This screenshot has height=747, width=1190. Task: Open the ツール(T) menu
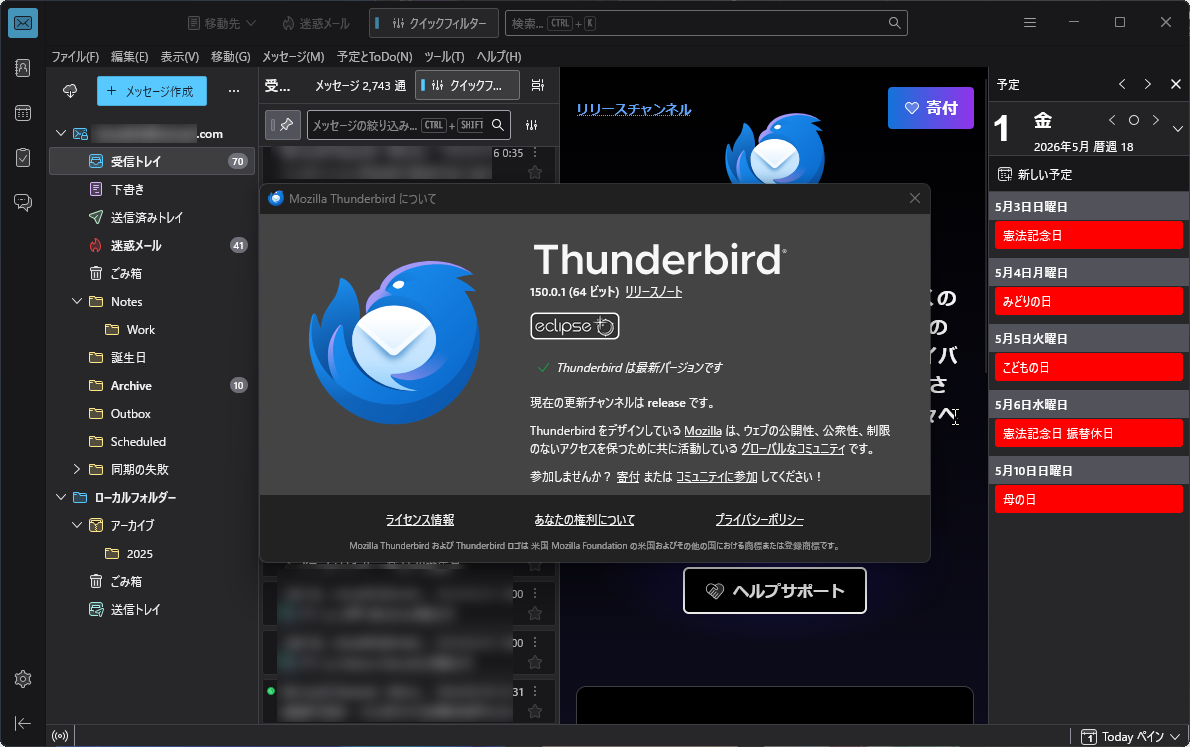pos(444,57)
